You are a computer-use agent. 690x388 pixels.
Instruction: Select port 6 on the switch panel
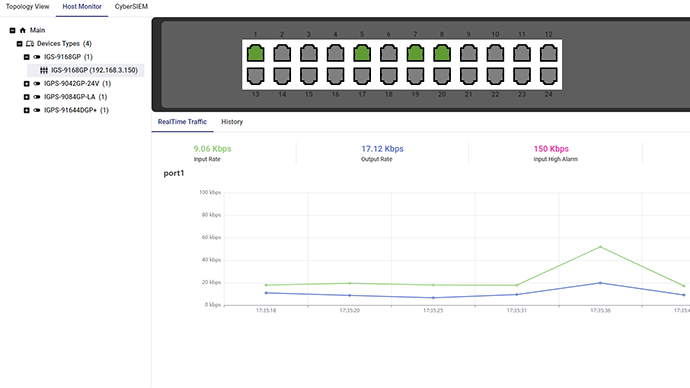coord(389,53)
